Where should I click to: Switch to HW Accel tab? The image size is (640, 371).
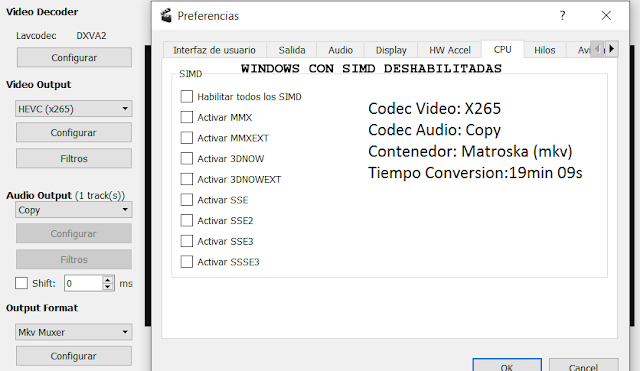pos(450,50)
